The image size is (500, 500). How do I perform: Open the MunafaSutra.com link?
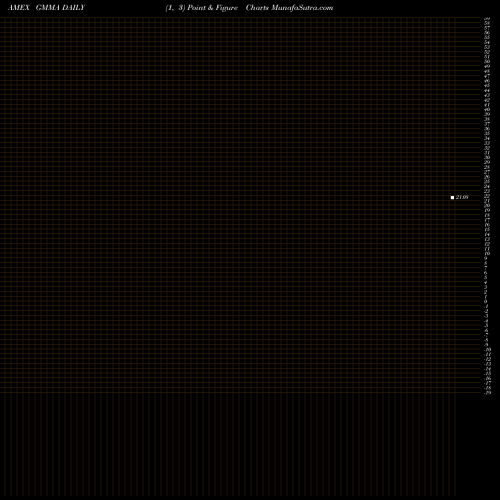pos(302,8)
